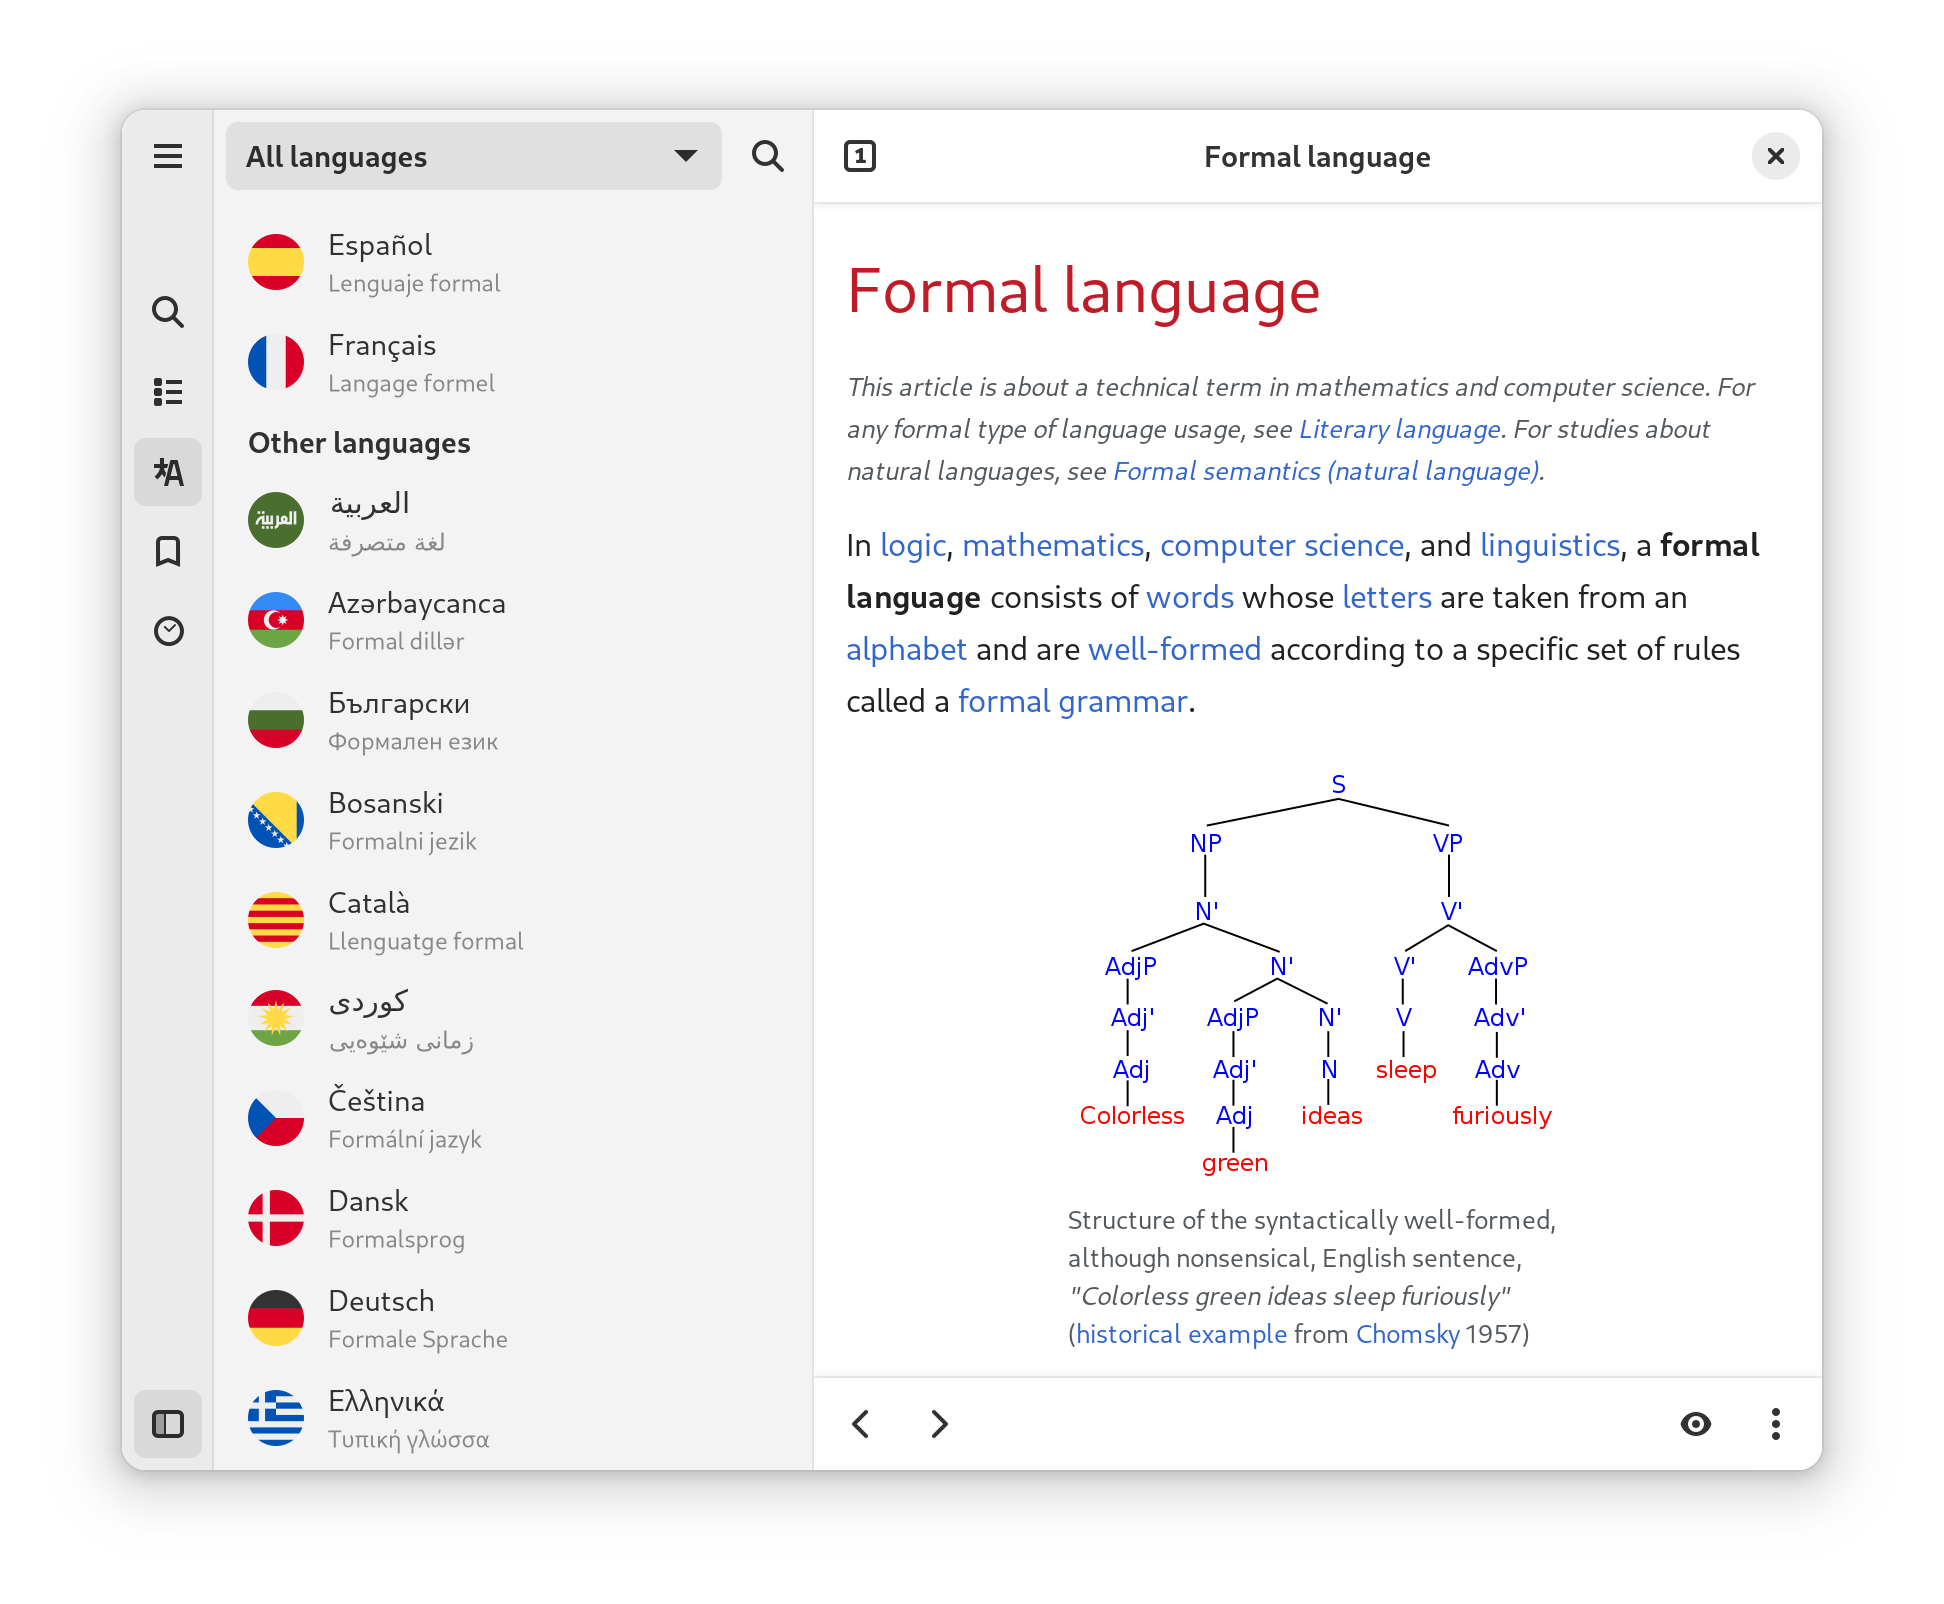The height and width of the screenshot is (1604, 1944).
Task: Open the search view in the sidebar
Action: point(168,312)
